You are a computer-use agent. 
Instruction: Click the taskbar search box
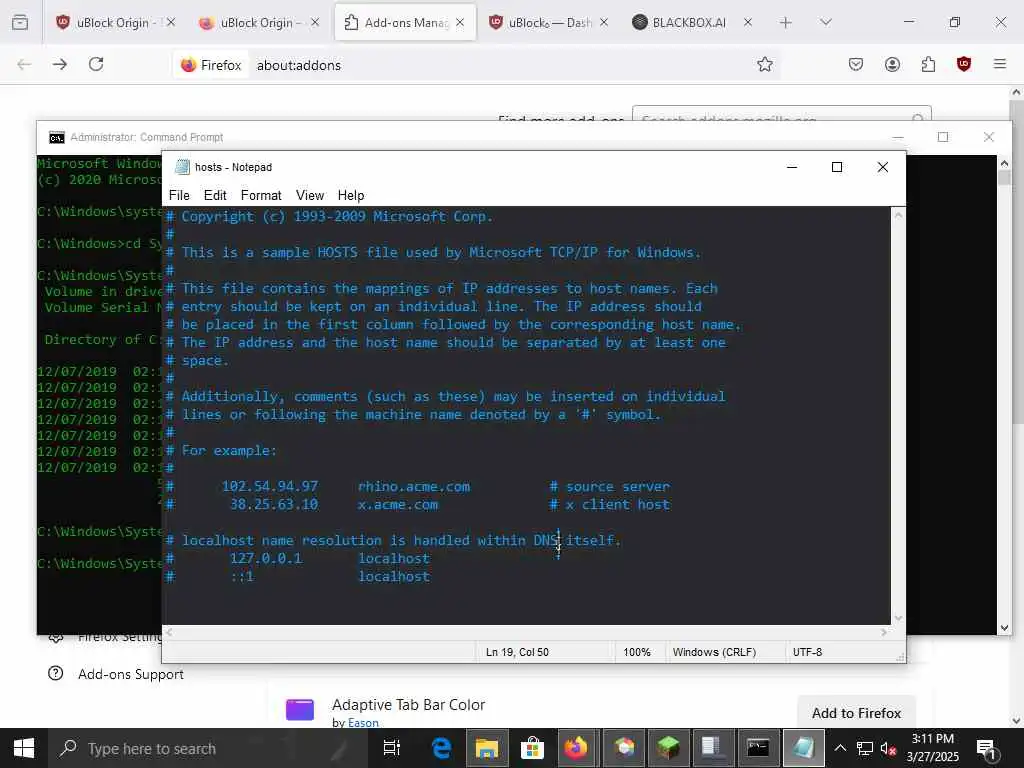[x=209, y=748]
